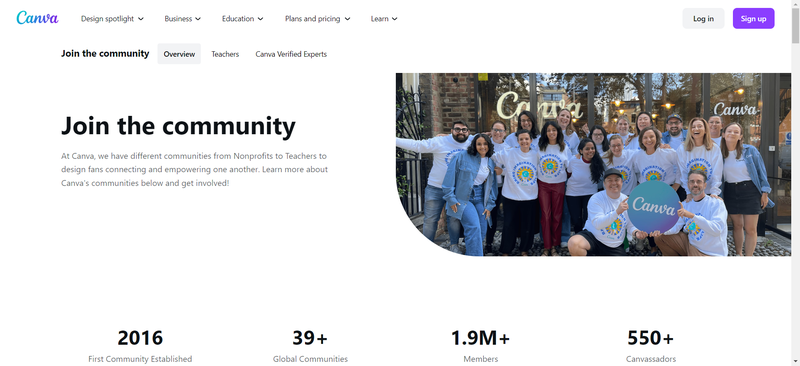The width and height of the screenshot is (800, 366).
Task: Click the 39+ statistic
Action: tap(310, 337)
